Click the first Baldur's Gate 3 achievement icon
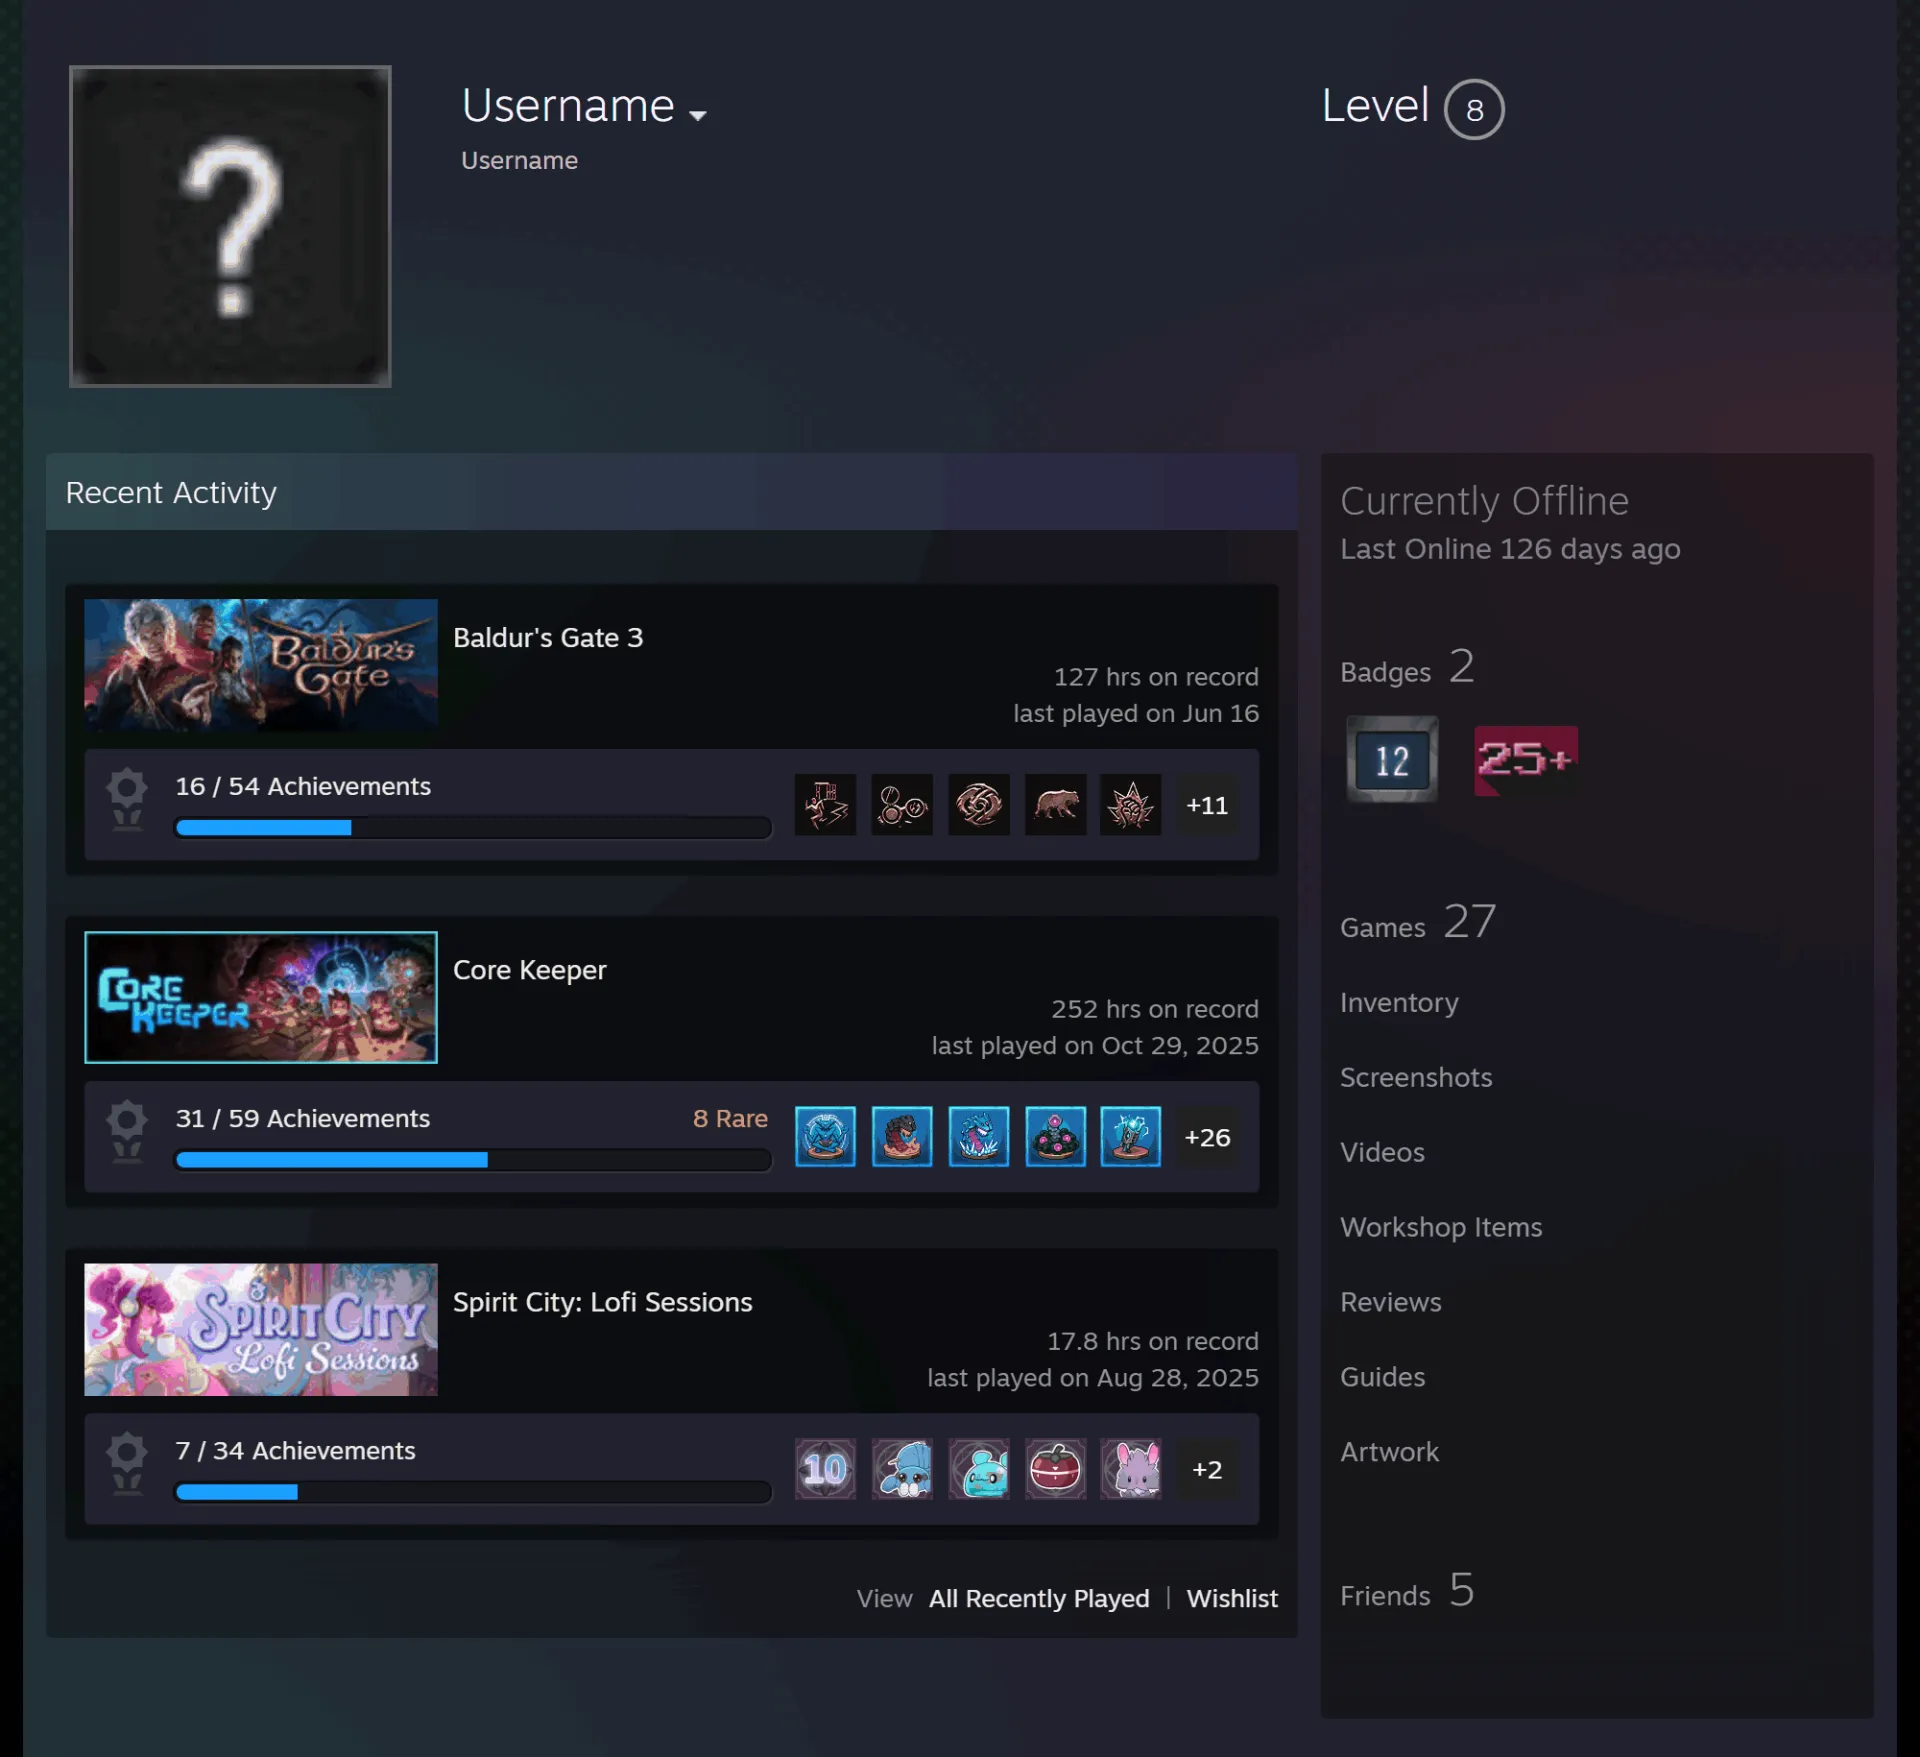The width and height of the screenshot is (1920, 1757). 825,804
